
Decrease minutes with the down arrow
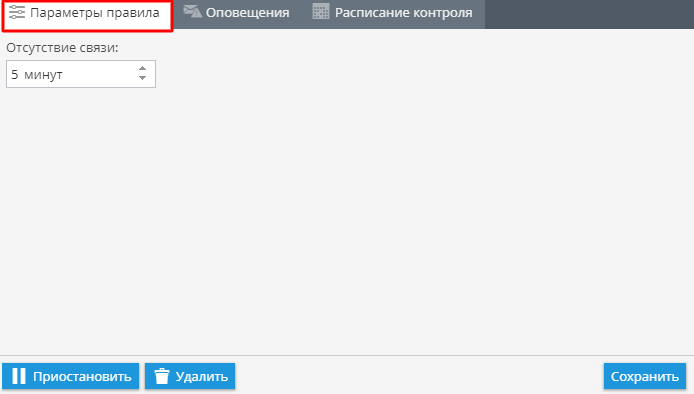[142, 78]
